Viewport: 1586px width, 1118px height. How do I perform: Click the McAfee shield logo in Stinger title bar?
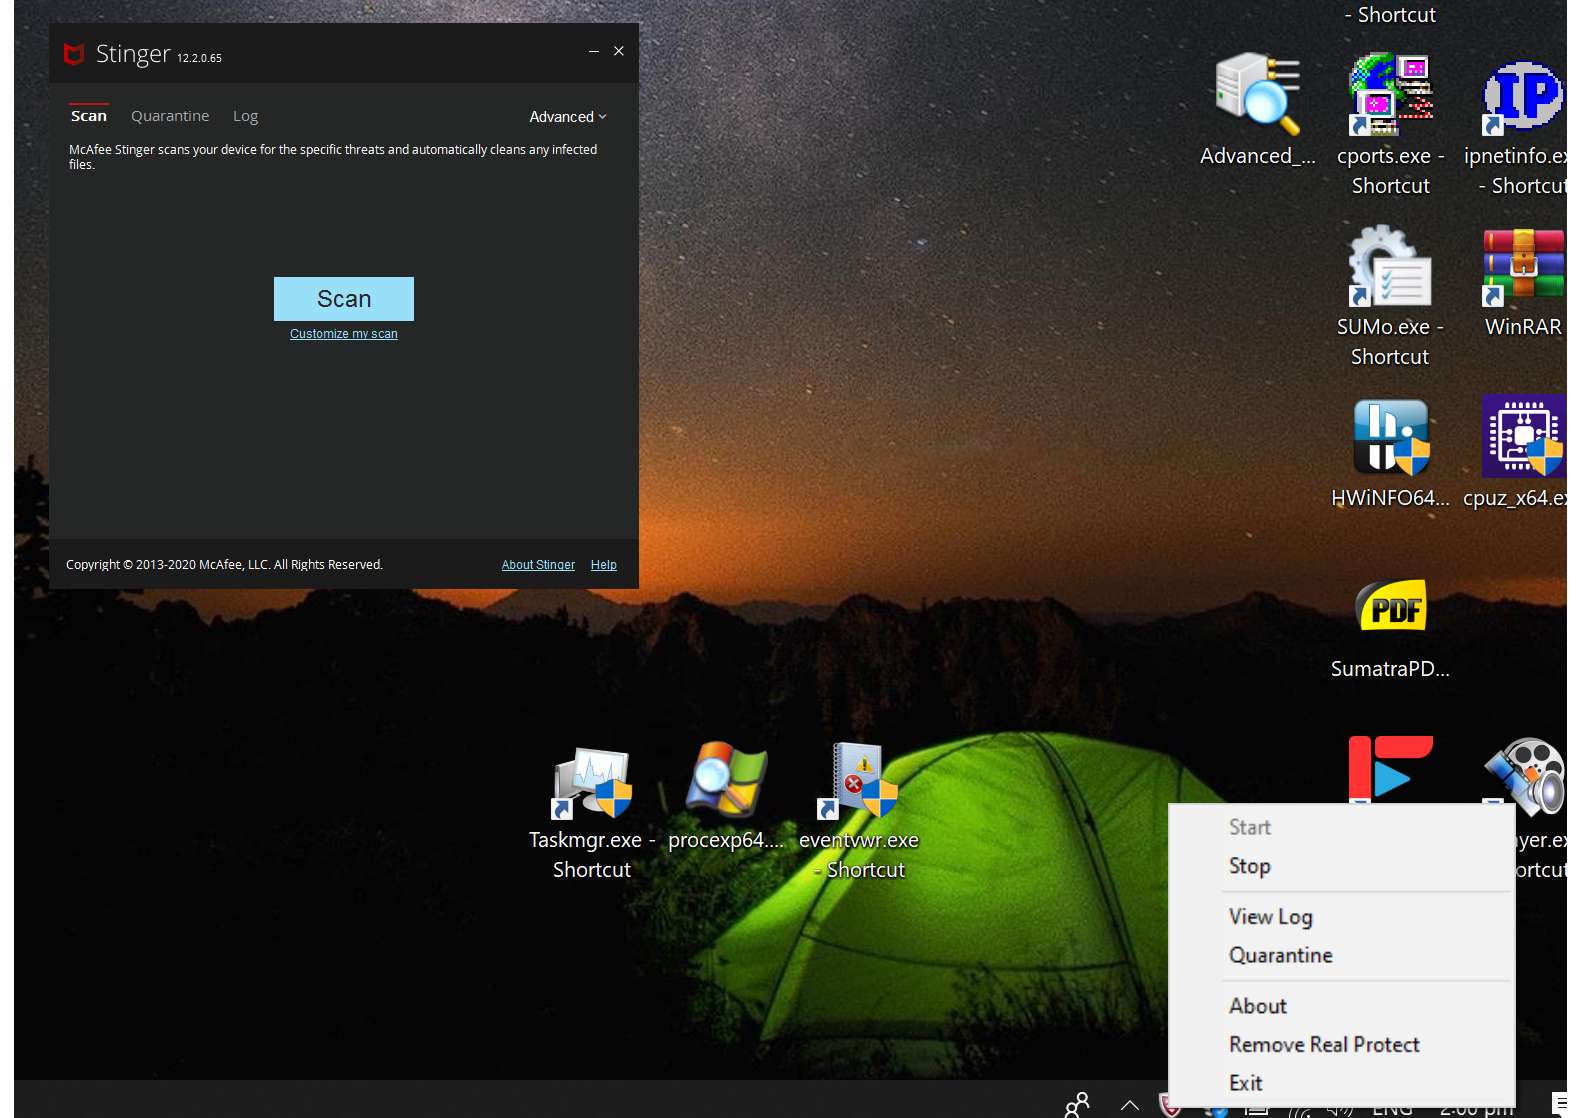tap(73, 54)
